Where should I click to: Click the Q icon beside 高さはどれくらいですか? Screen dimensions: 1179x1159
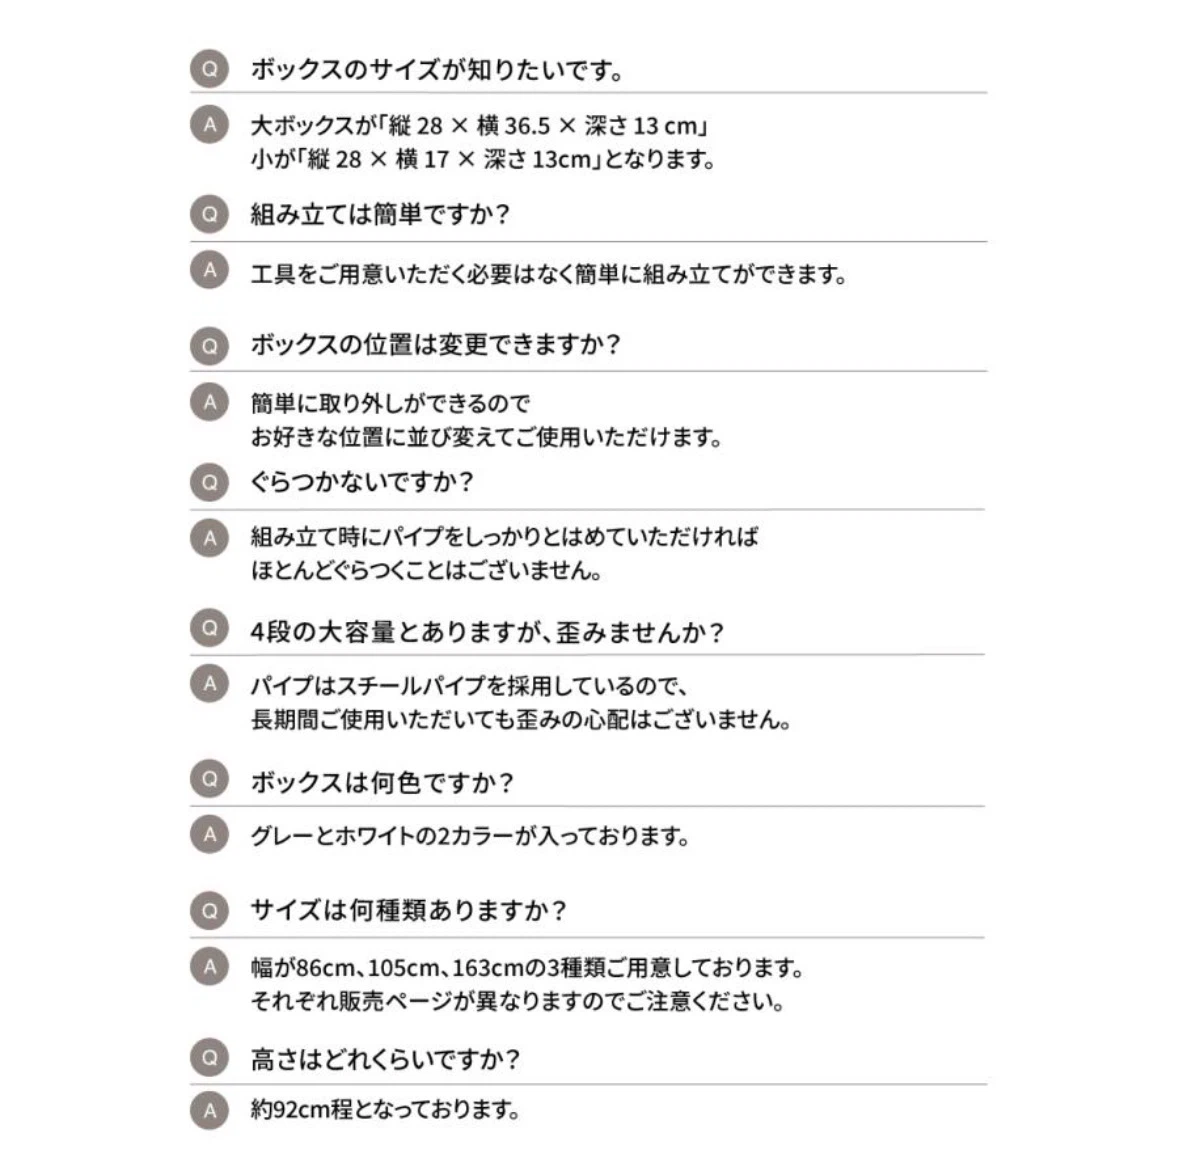pos(209,1057)
